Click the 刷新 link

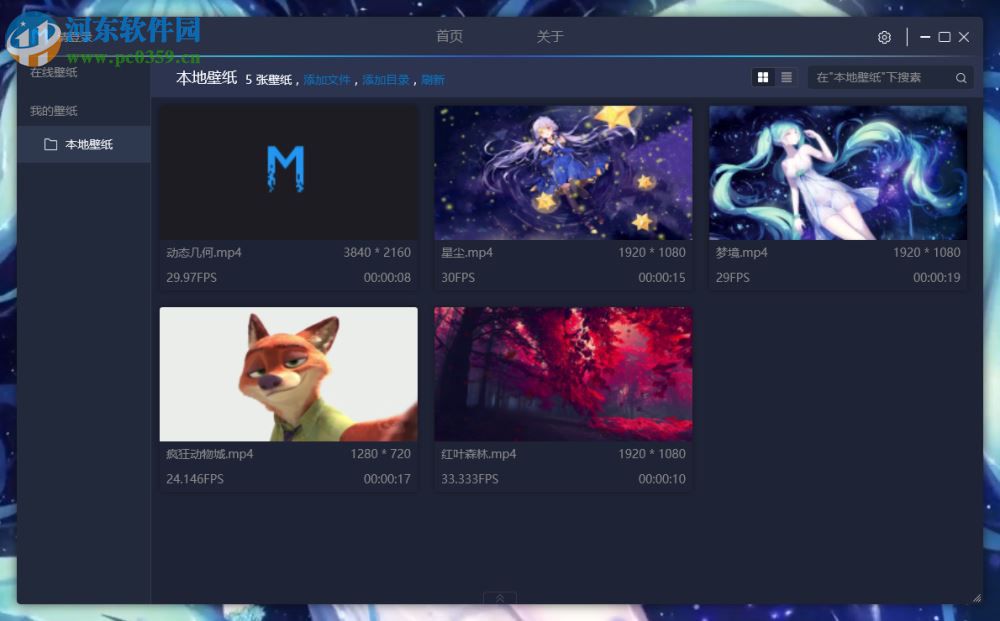[433, 80]
